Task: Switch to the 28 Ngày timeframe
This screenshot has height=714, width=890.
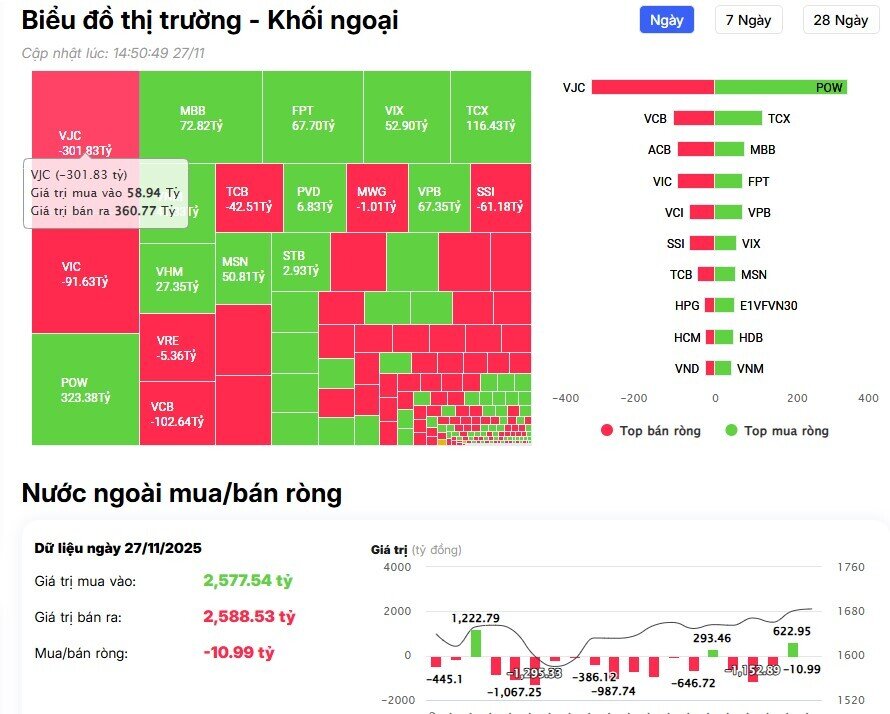Action: pos(840,20)
